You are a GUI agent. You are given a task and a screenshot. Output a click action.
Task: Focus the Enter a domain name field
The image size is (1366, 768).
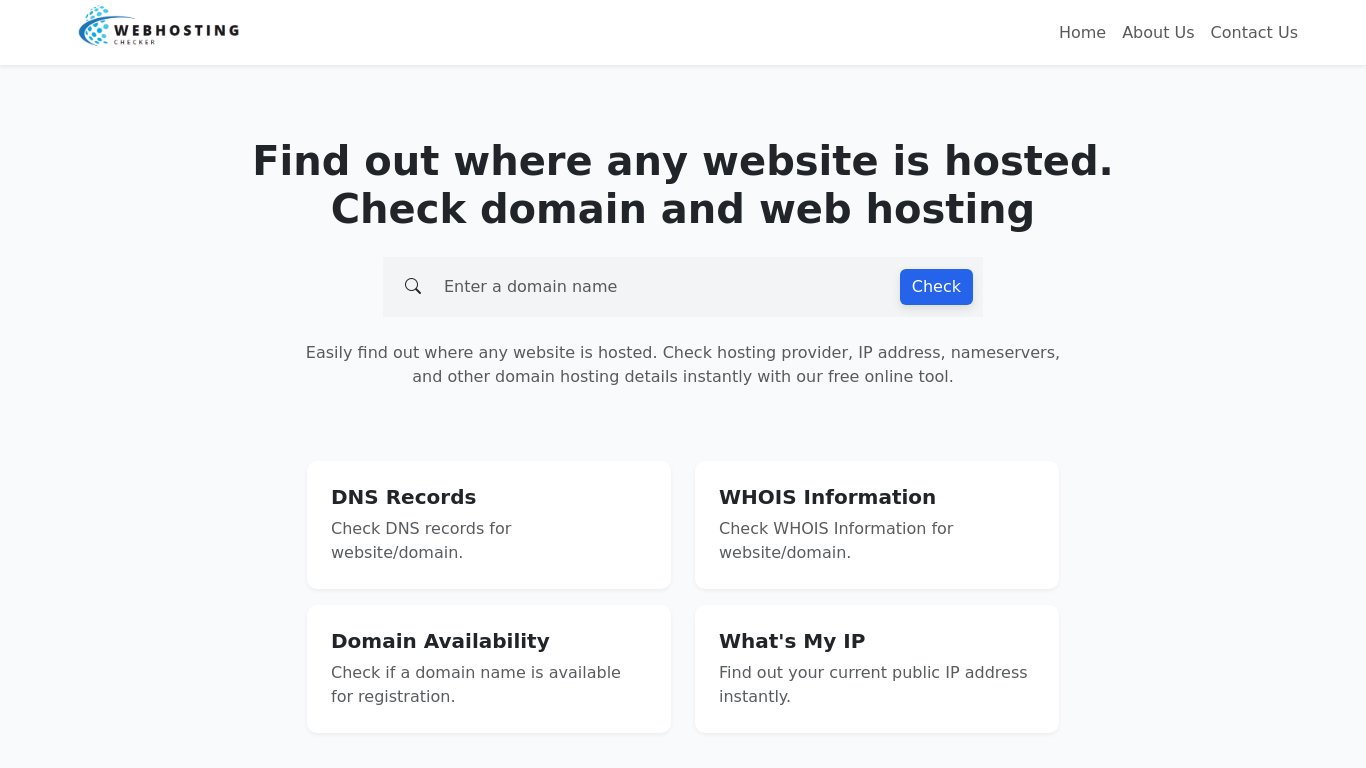[660, 287]
